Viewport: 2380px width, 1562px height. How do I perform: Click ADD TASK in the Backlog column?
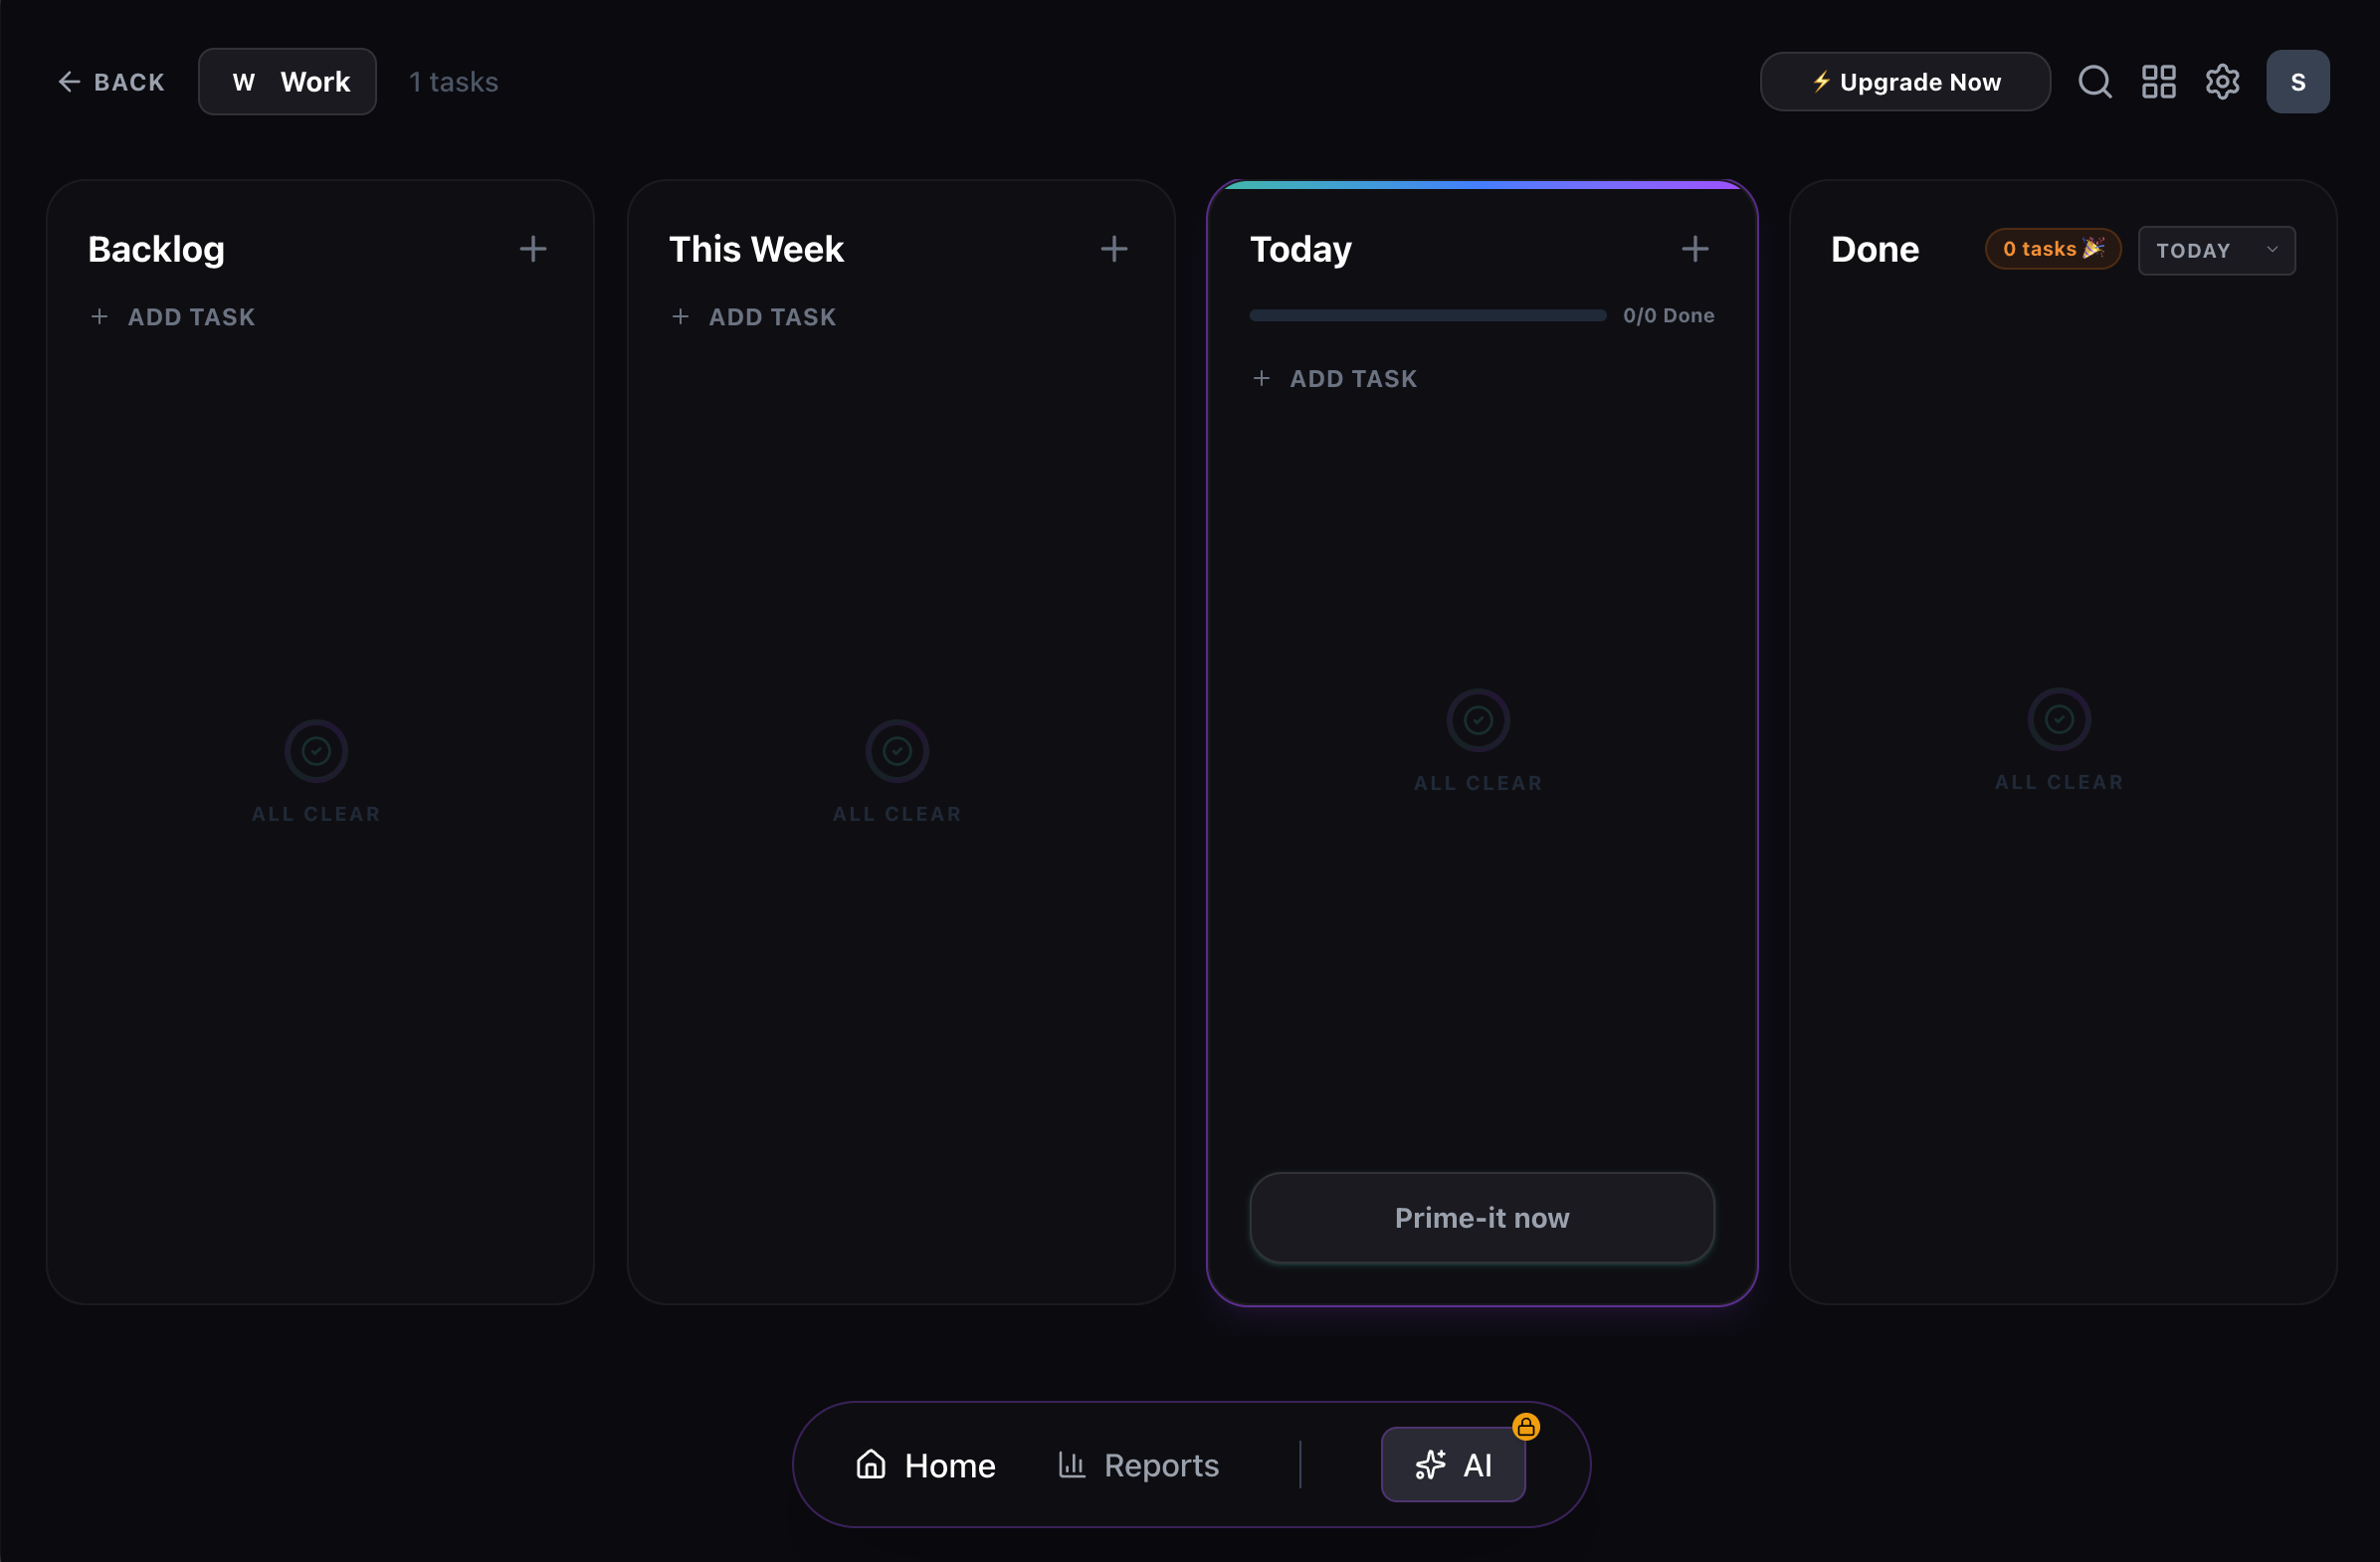[x=173, y=317]
